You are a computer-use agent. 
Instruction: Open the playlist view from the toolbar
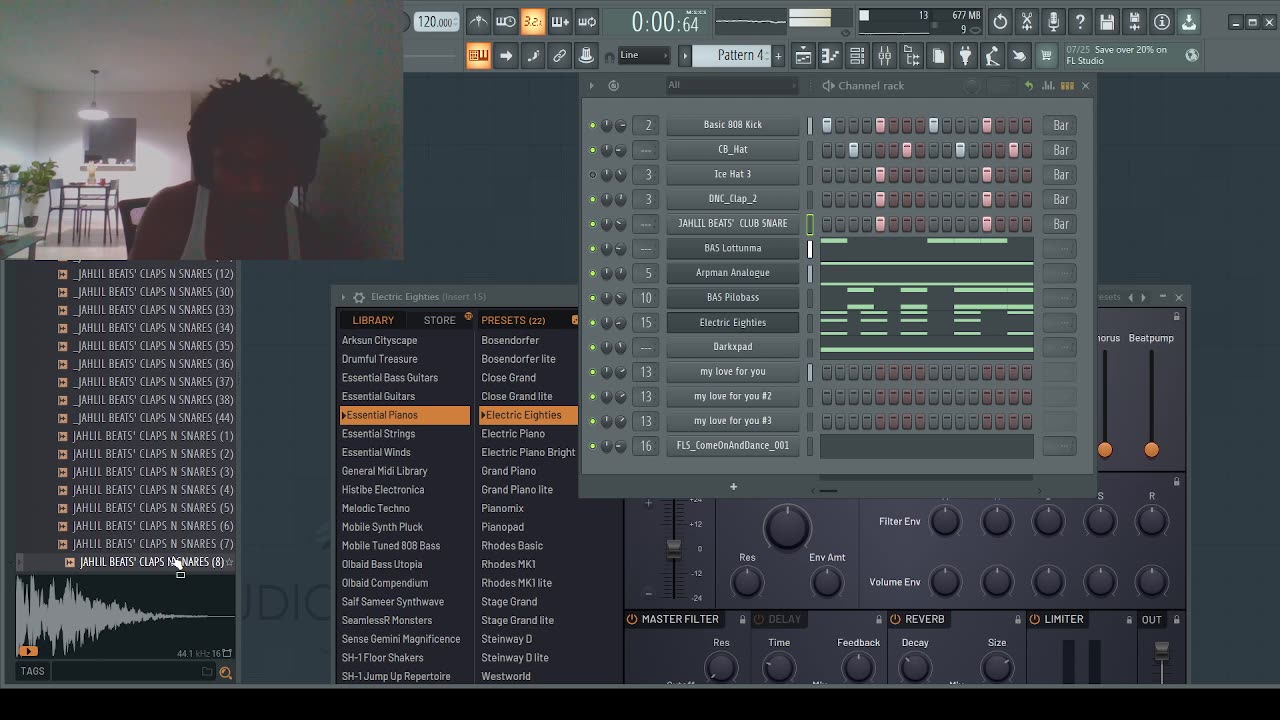click(803, 56)
